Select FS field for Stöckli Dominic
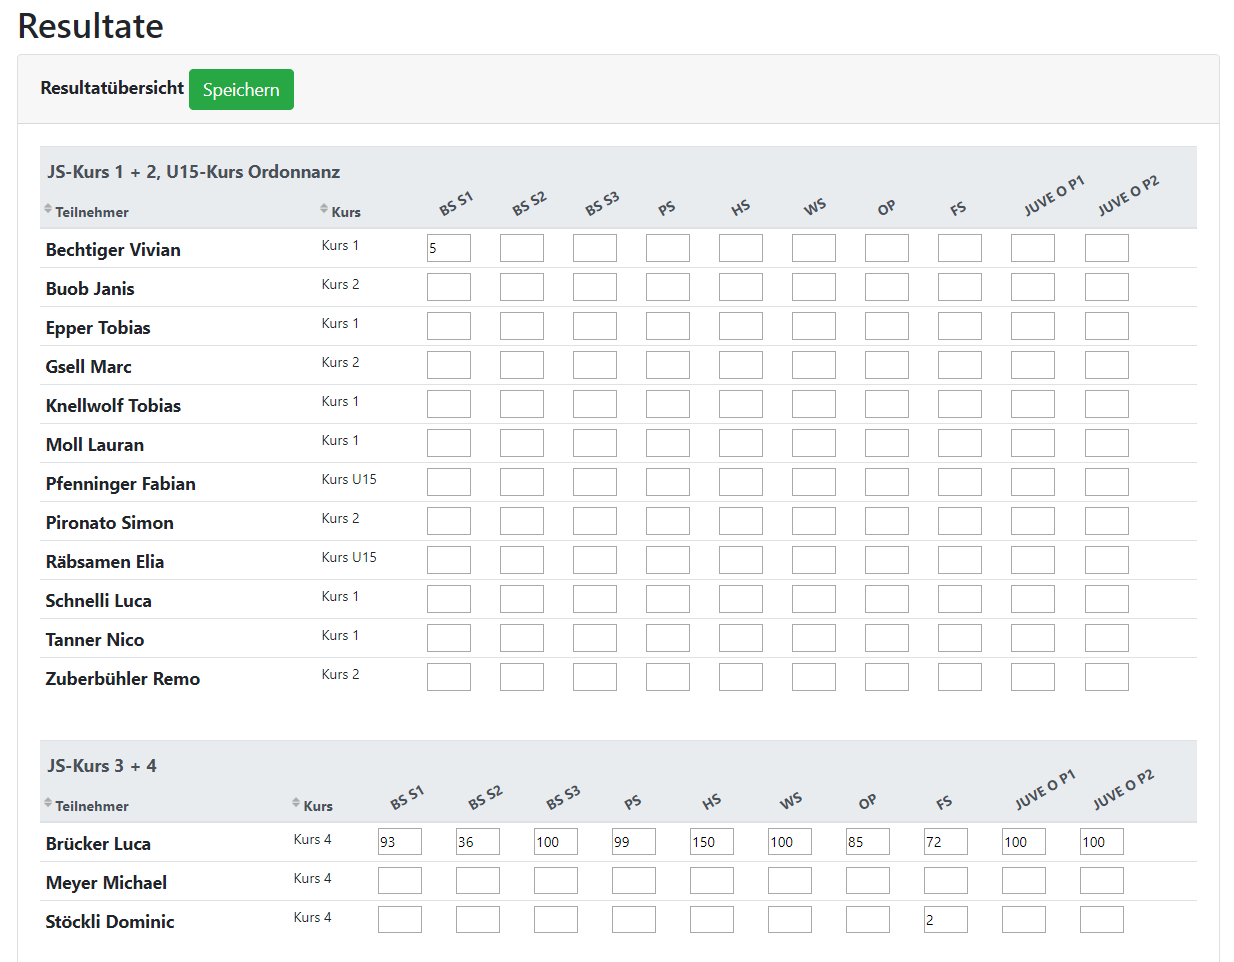The height and width of the screenshot is (962, 1234). [x=946, y=920]
